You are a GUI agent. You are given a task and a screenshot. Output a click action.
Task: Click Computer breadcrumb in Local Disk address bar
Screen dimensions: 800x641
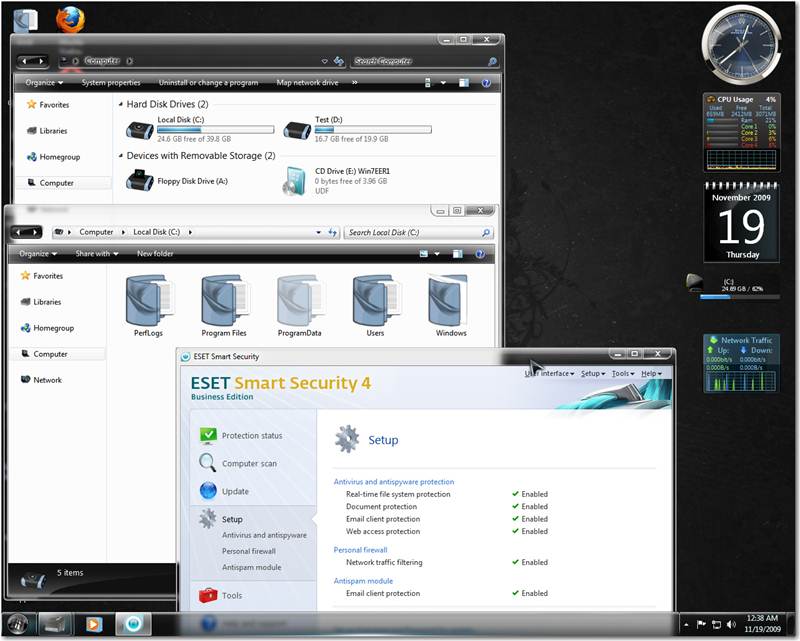pyautogui.click(x=96, y=232)
